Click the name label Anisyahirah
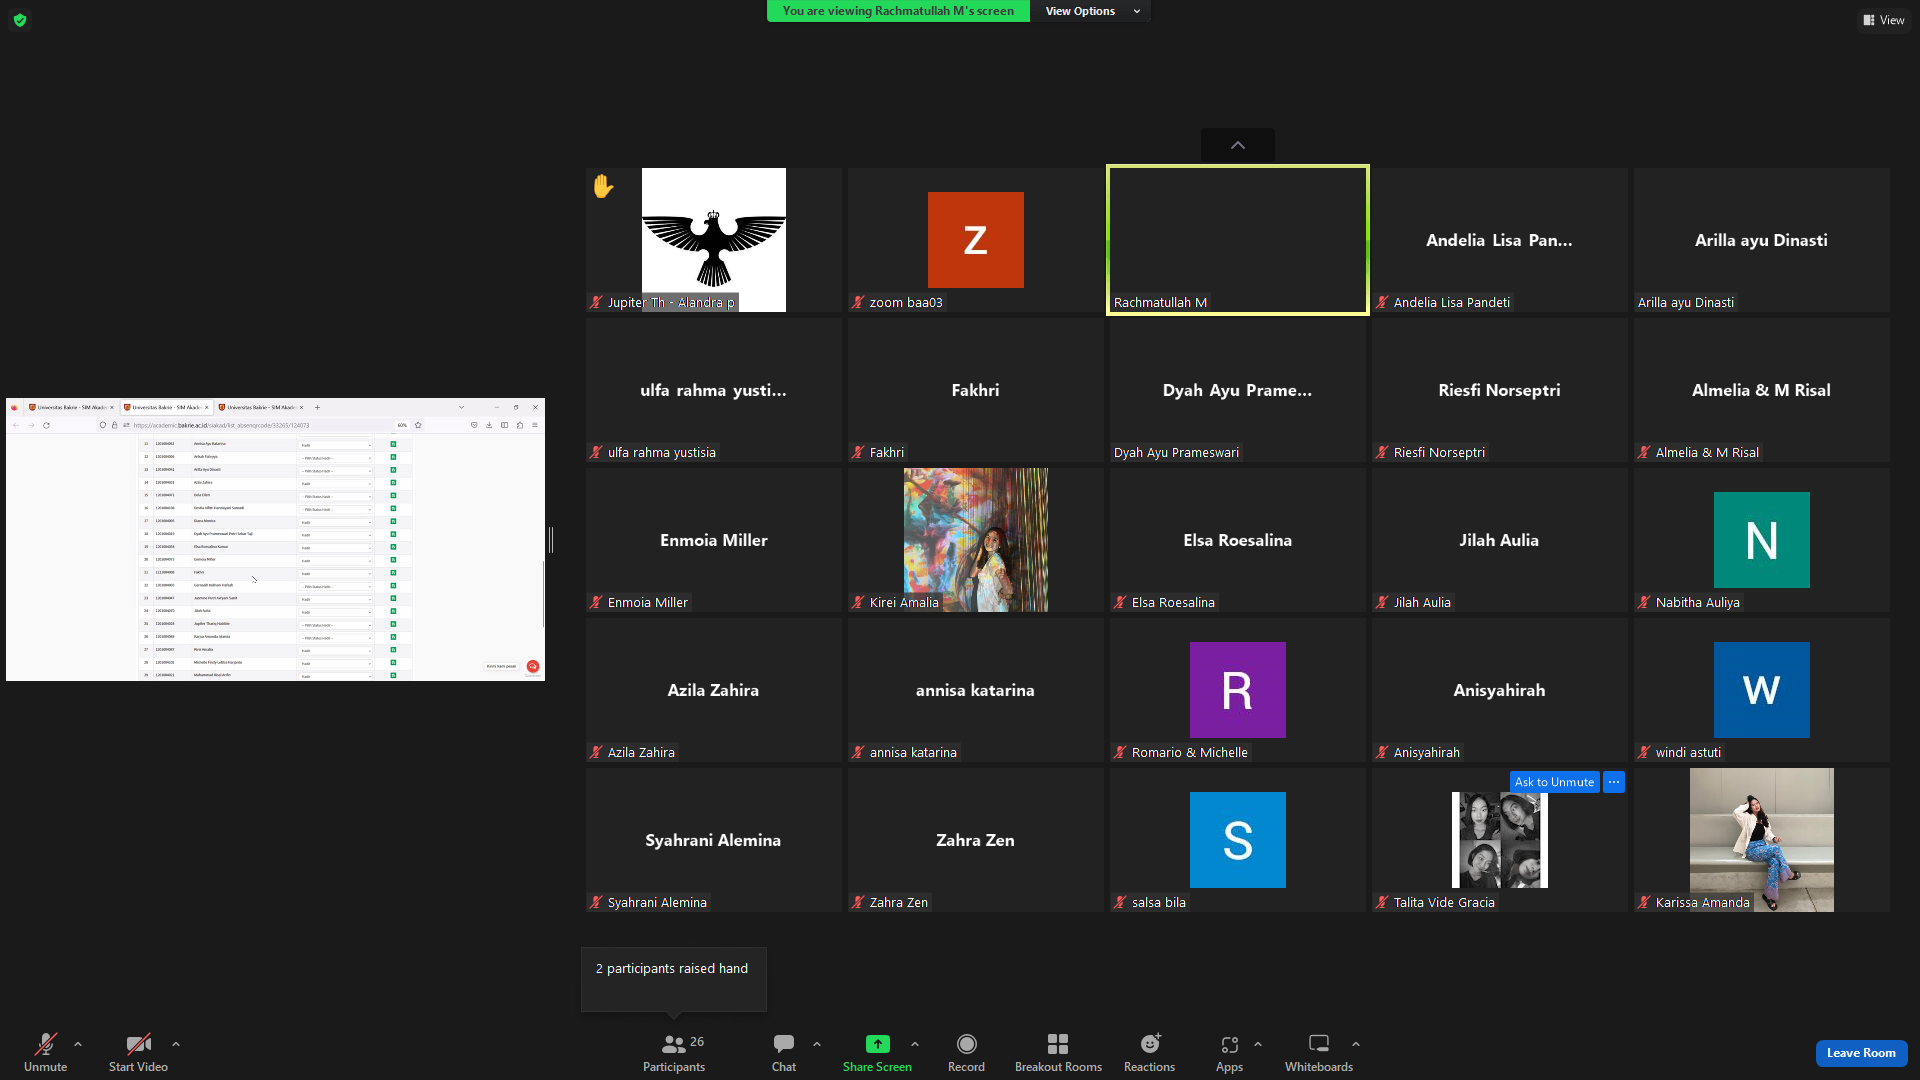This screenshot has width=1920, height=1080. 1427,752
